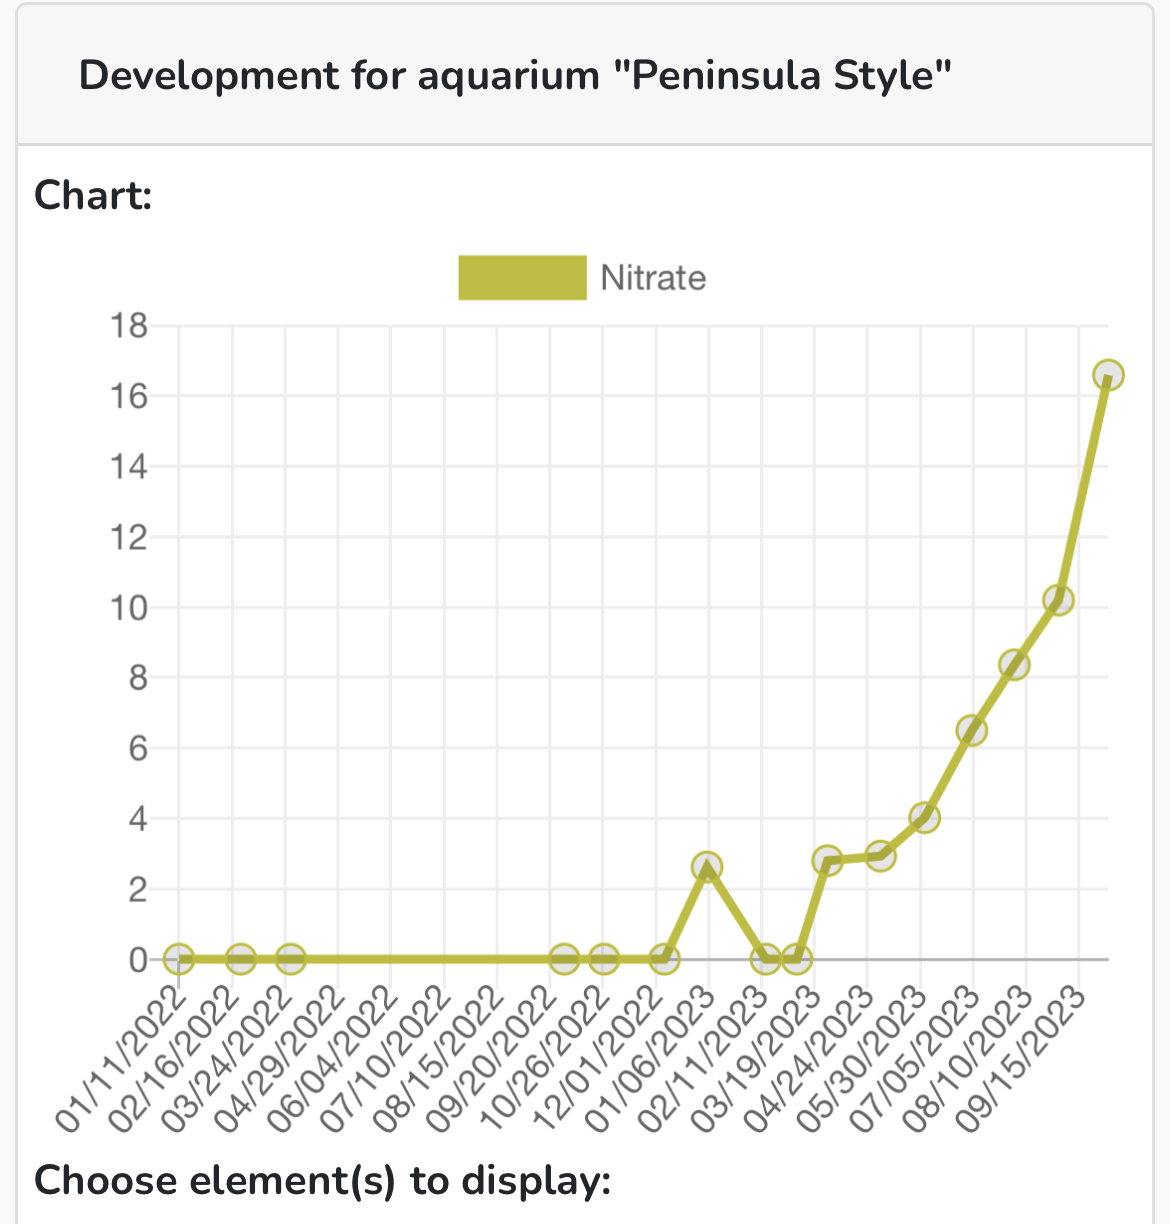Click the zero data point at 10/26/2022
This screenshot has height=1224, width=1170.
[x=603, y=960]
